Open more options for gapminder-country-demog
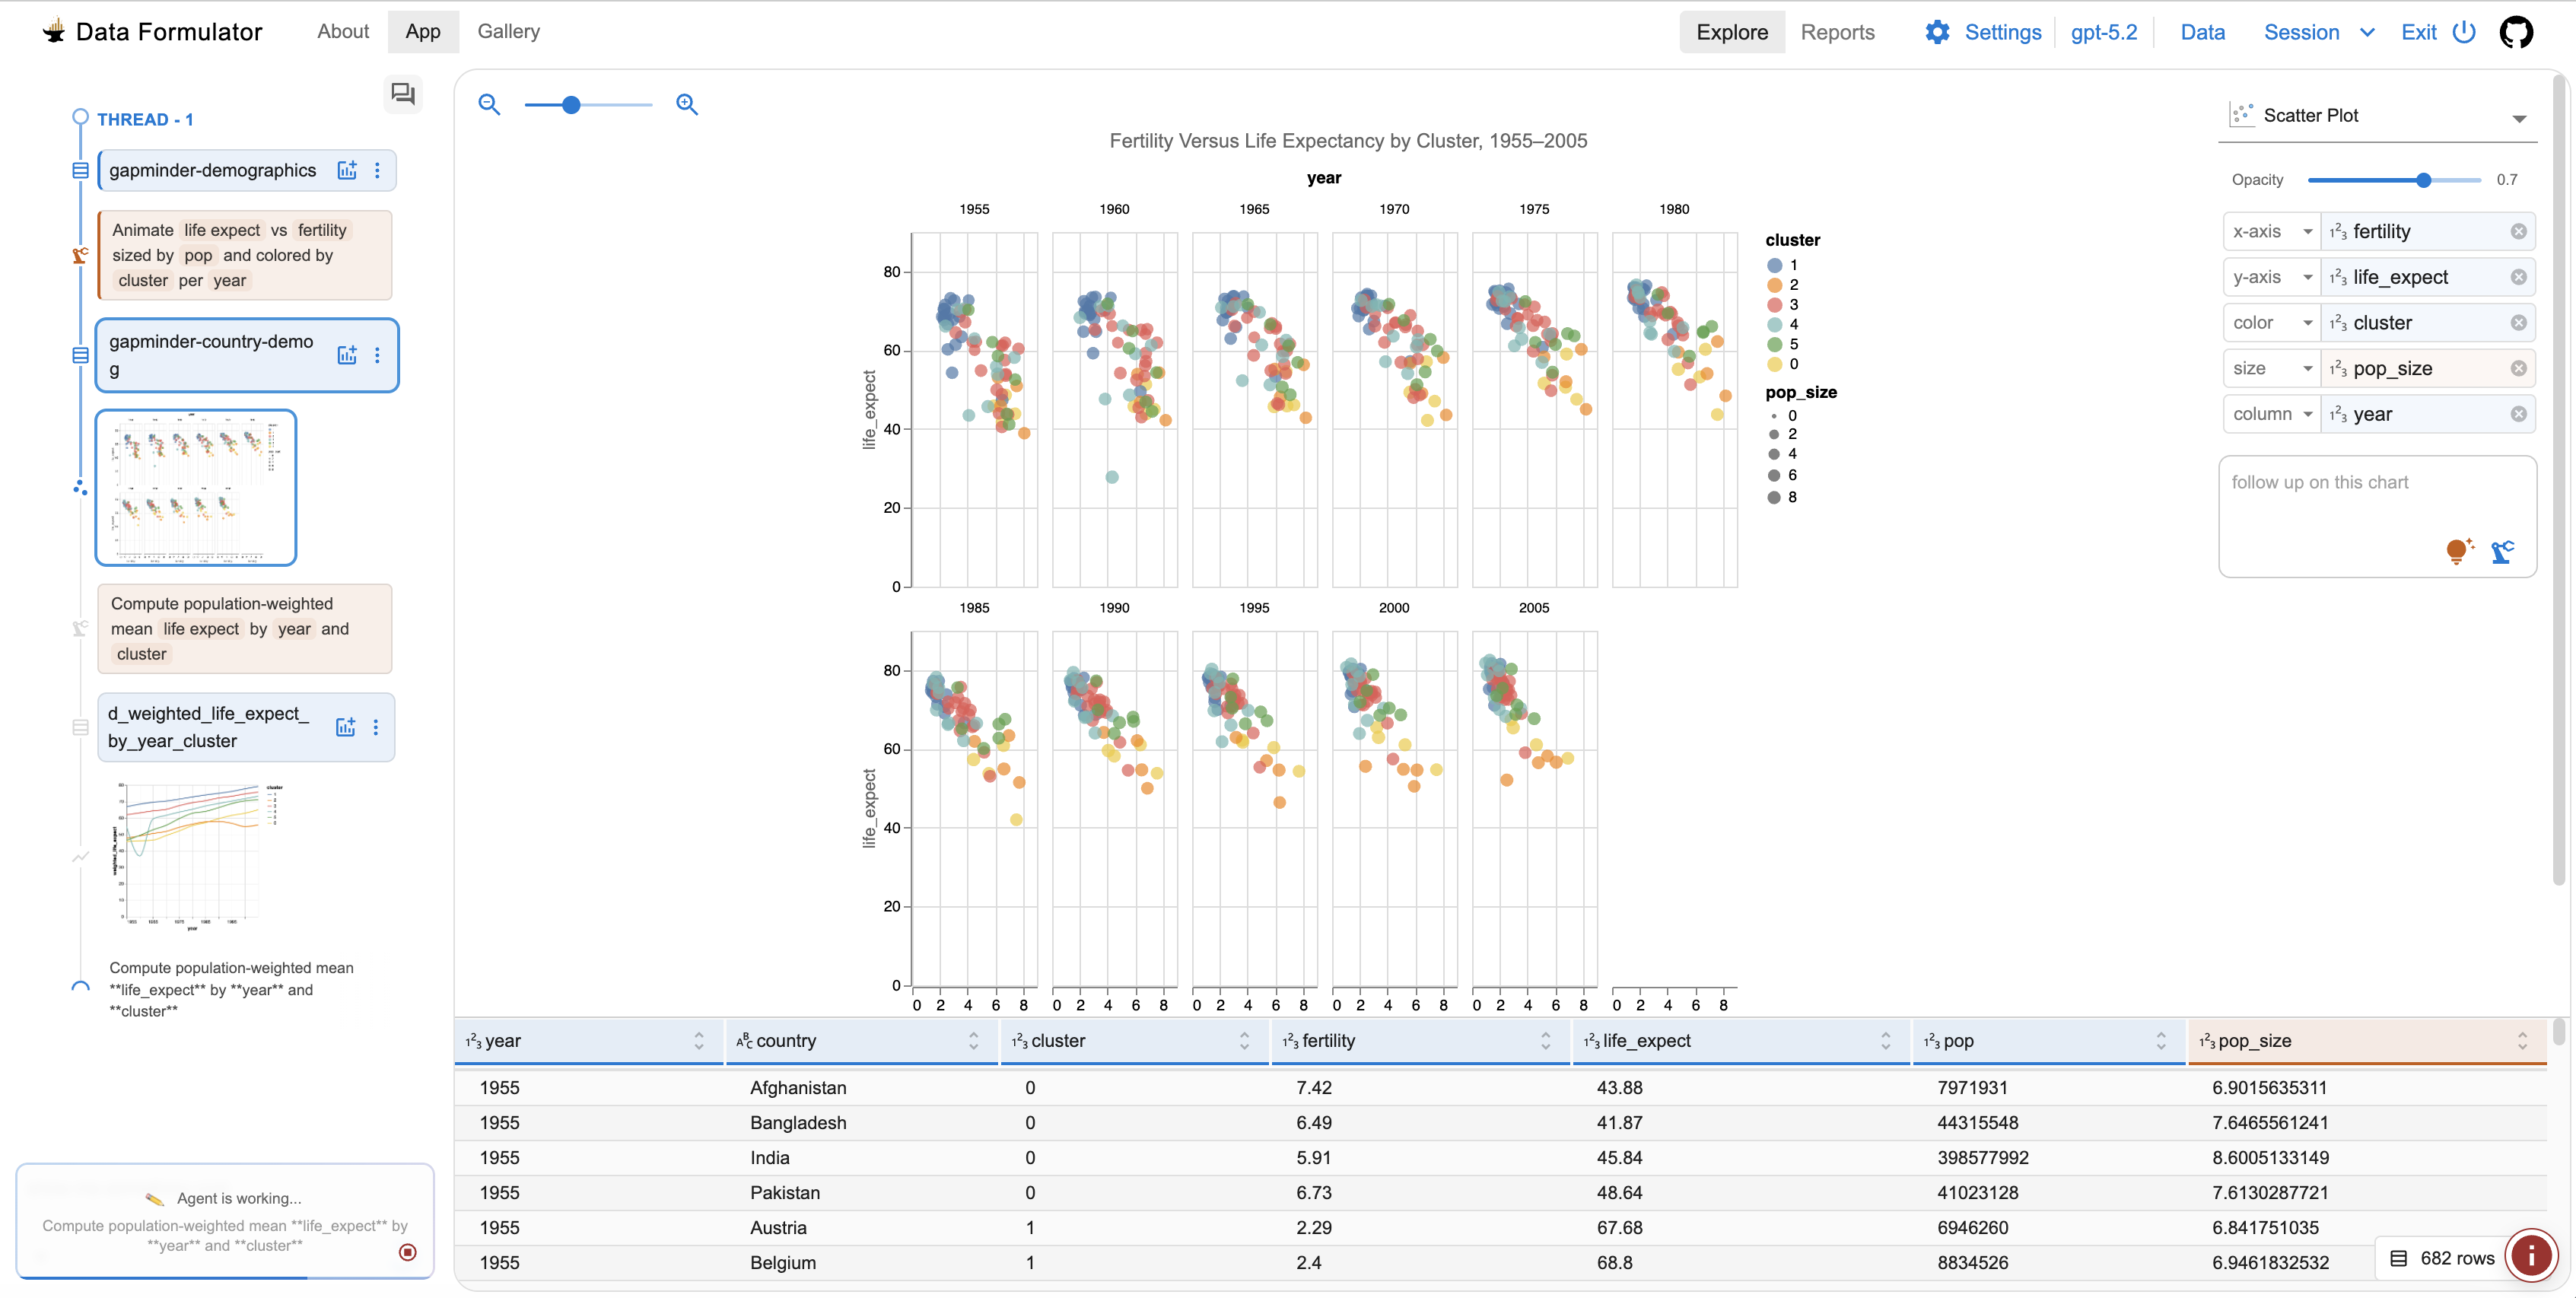Viewport: 2576px width, 1298px height. click(377, 355)
